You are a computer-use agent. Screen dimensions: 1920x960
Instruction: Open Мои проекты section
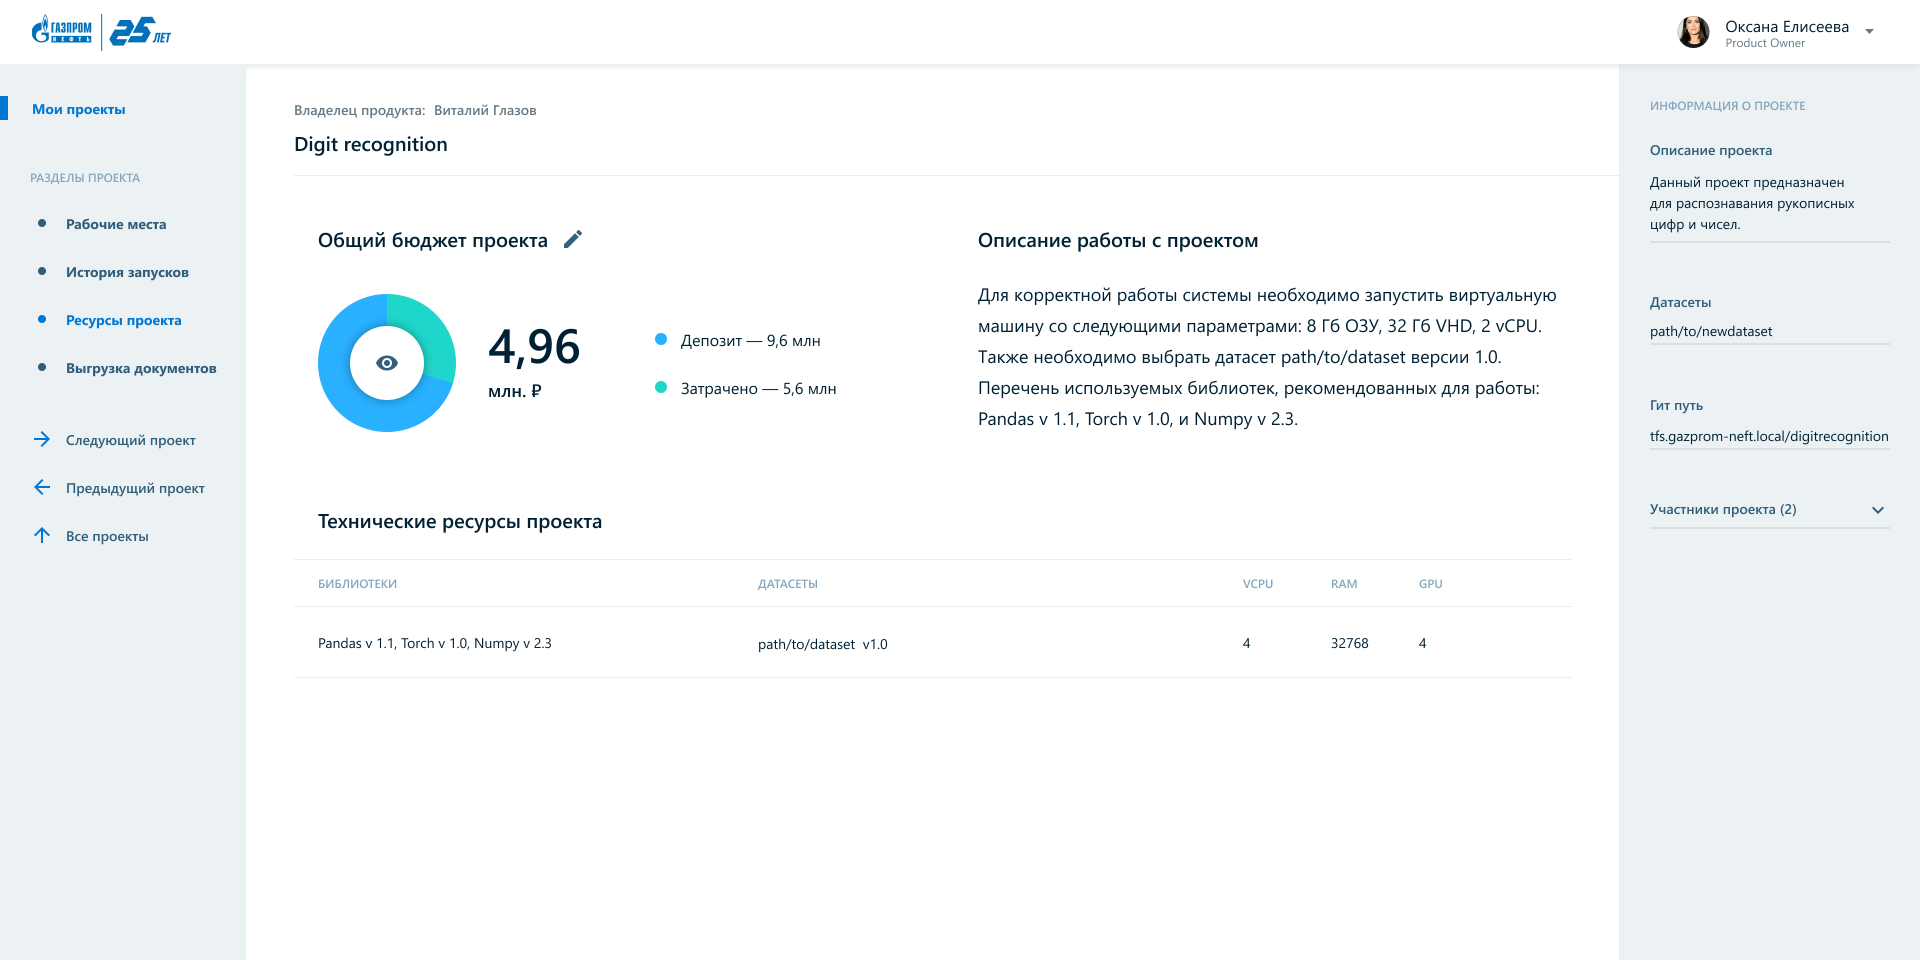click(x=79, y=110)
